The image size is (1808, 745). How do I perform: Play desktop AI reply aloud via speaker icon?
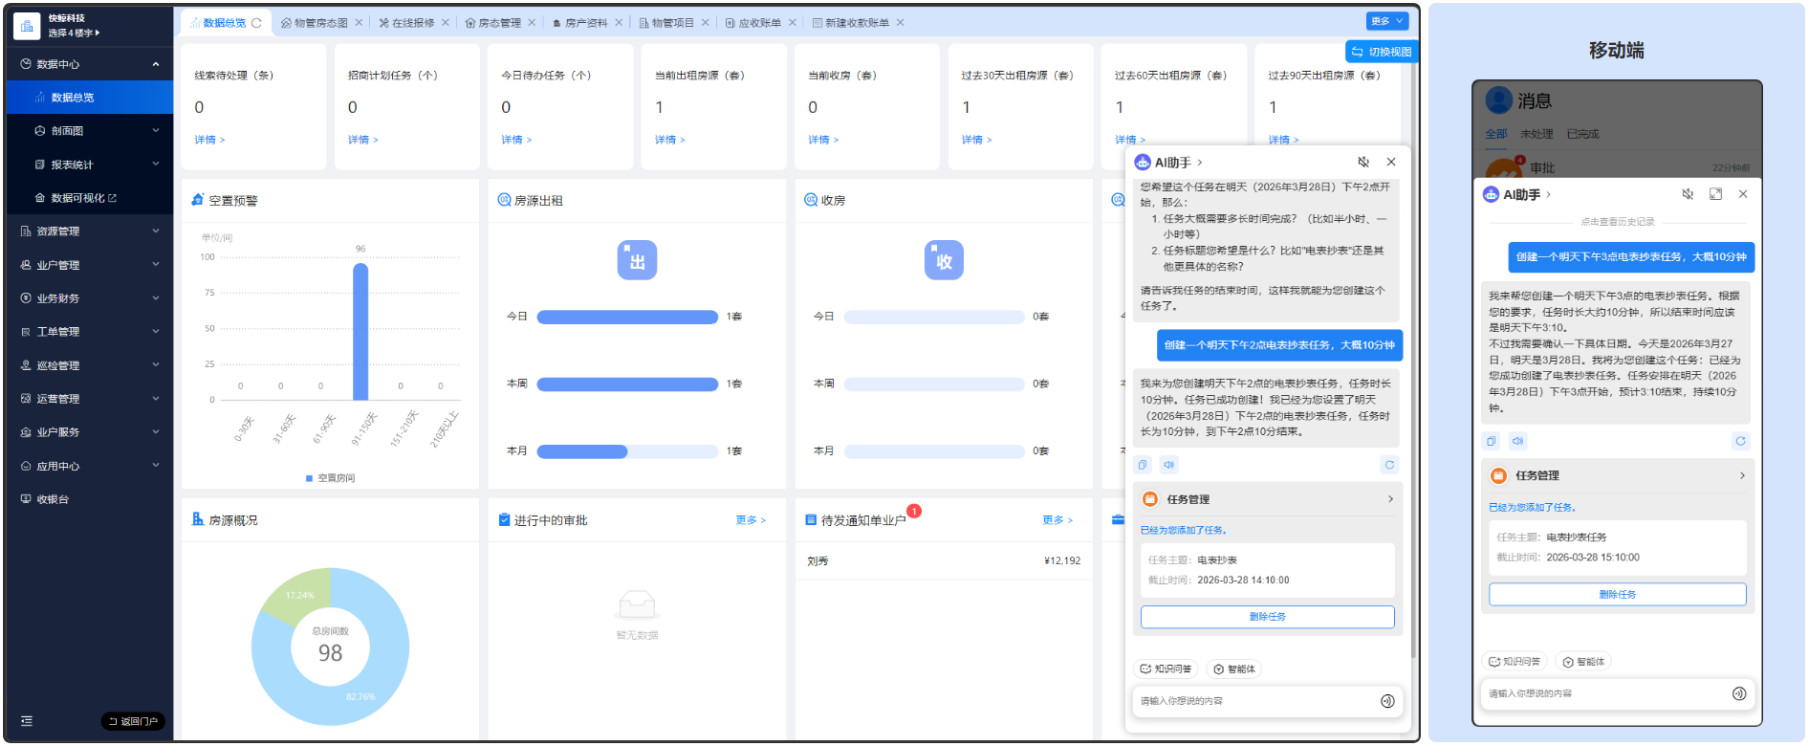pos(1169,465)
